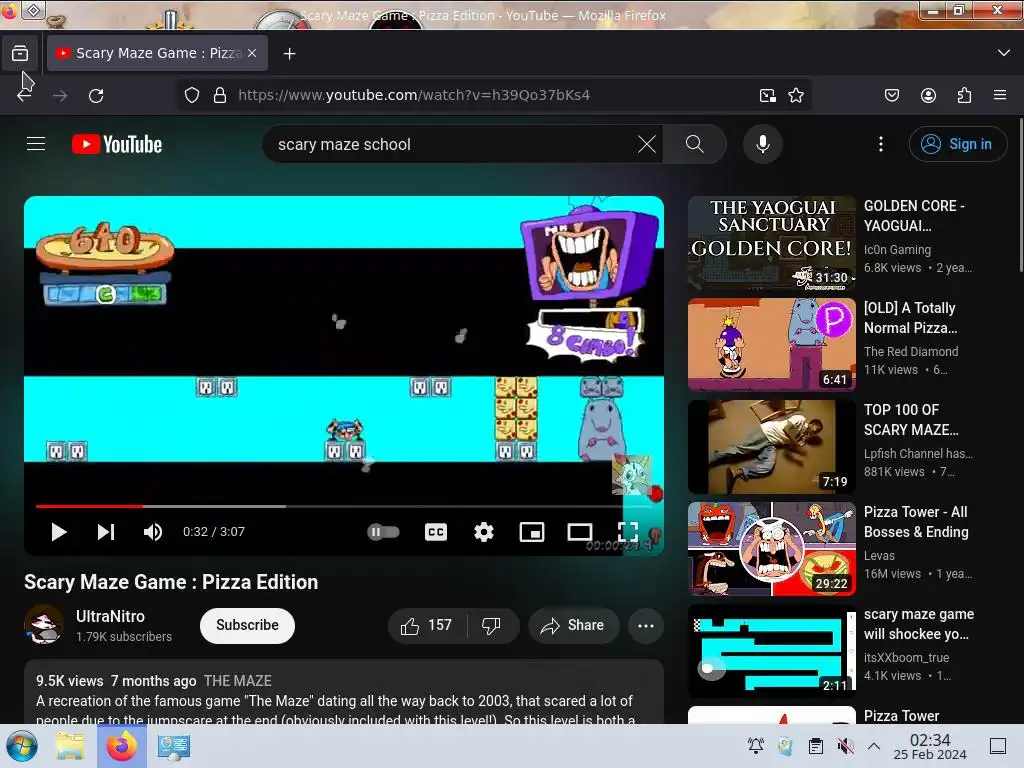Open the Firefox extensions puzzle icon
The width and height of the screenshot is (1024, 768).
[x=964, y=95]
